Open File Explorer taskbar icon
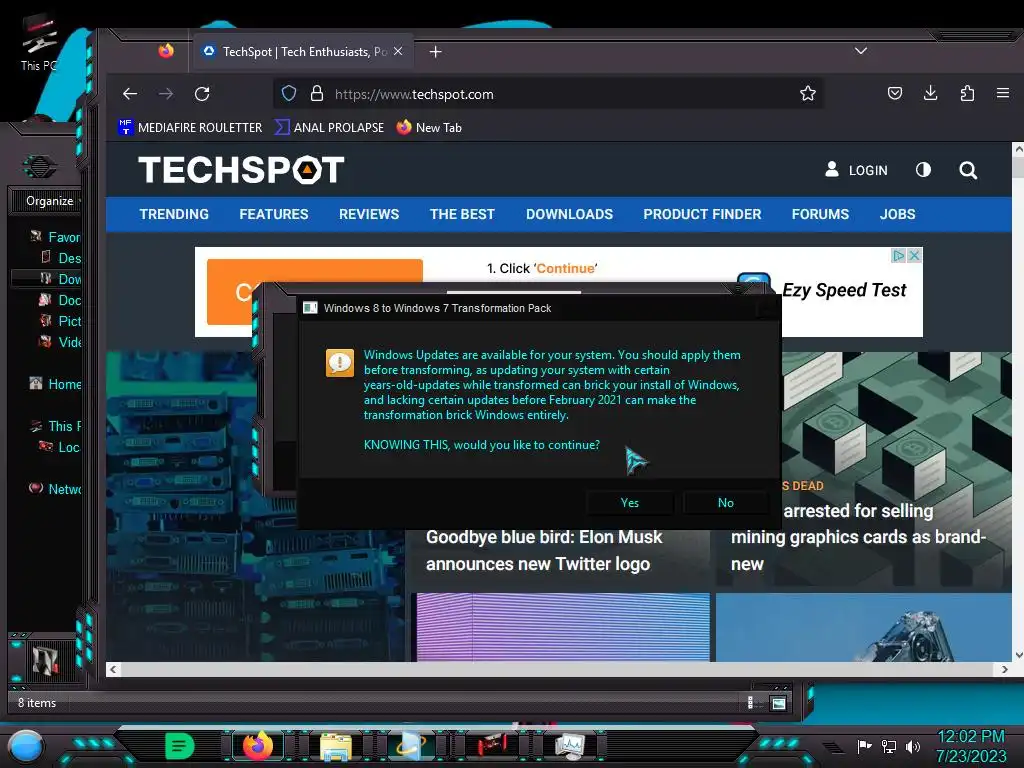 click(336, 747)
